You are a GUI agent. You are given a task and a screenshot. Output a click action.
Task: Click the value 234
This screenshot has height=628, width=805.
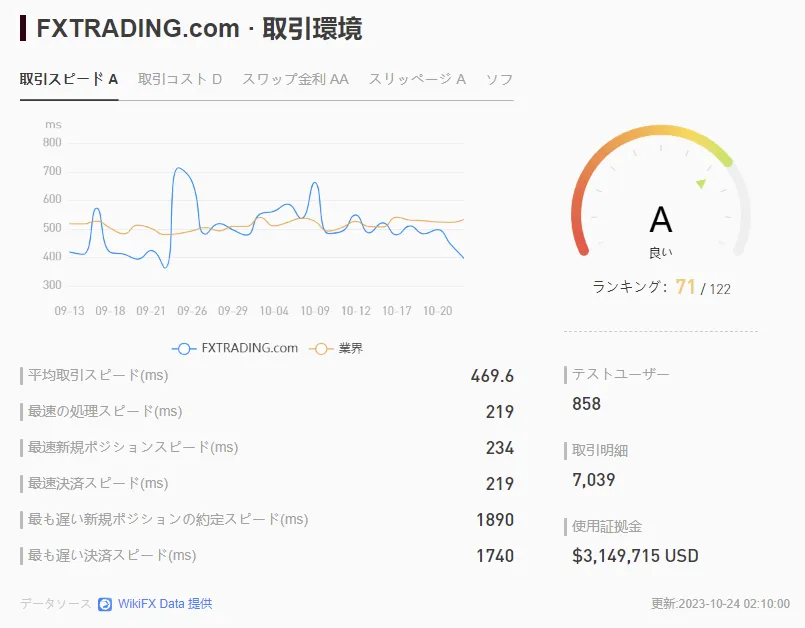click(x=500, y=448)
